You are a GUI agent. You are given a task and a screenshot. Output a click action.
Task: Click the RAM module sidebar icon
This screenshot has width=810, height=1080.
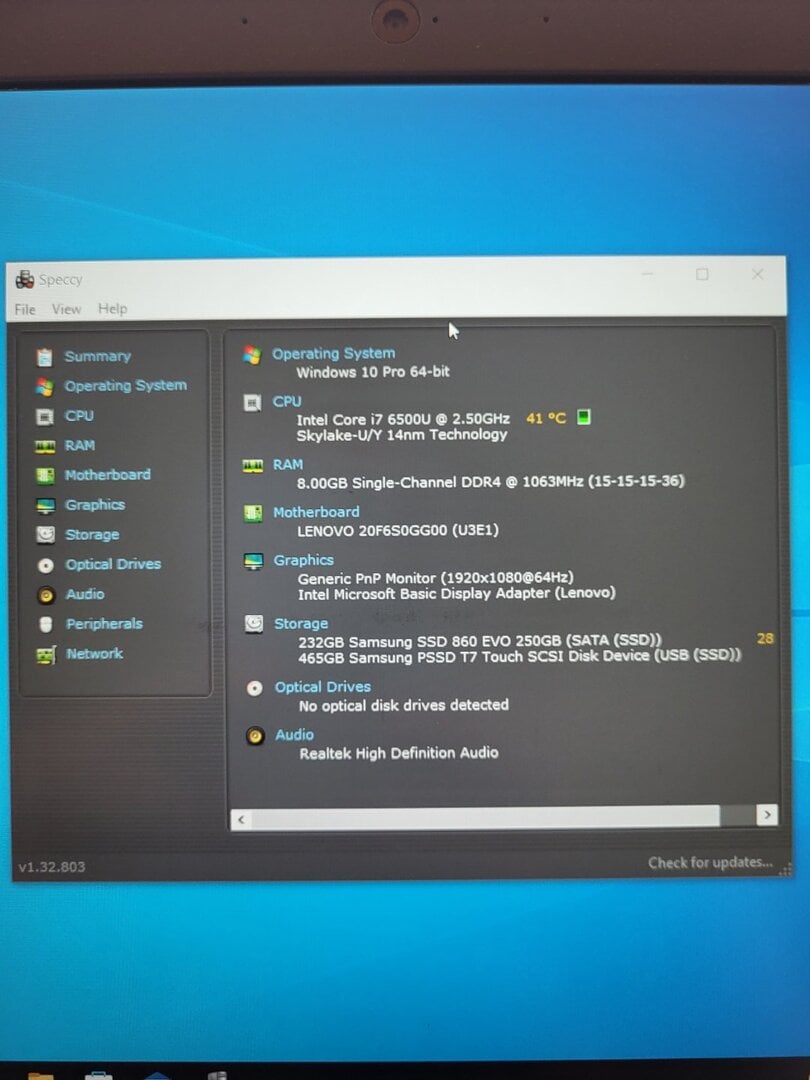45,446
